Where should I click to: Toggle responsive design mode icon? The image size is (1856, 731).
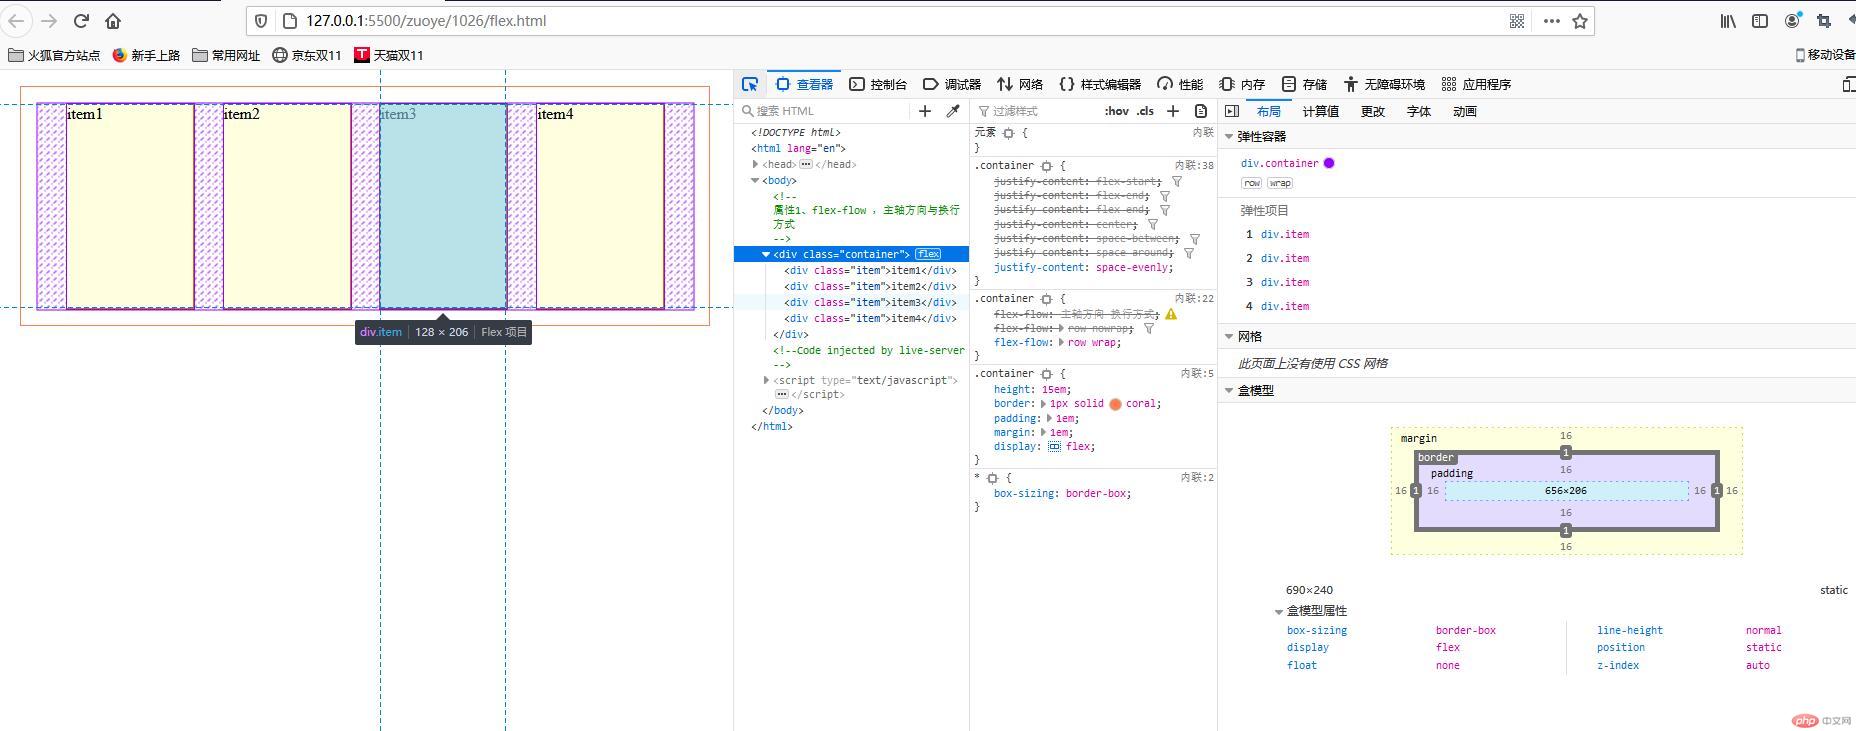pyautogui.click(x=1848, y=84)
